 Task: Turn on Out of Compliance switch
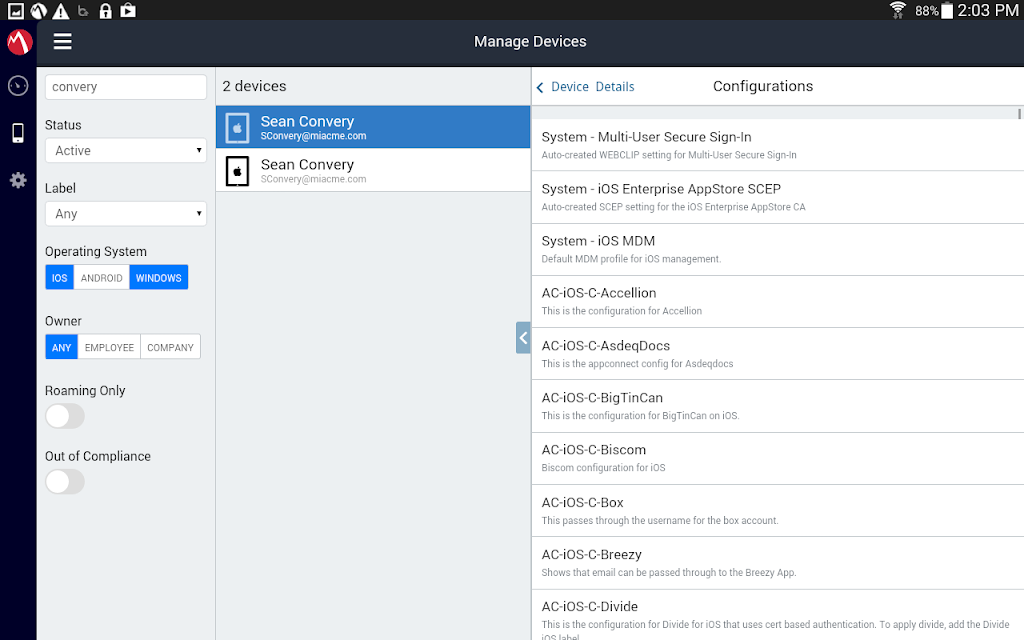point(65,482)
